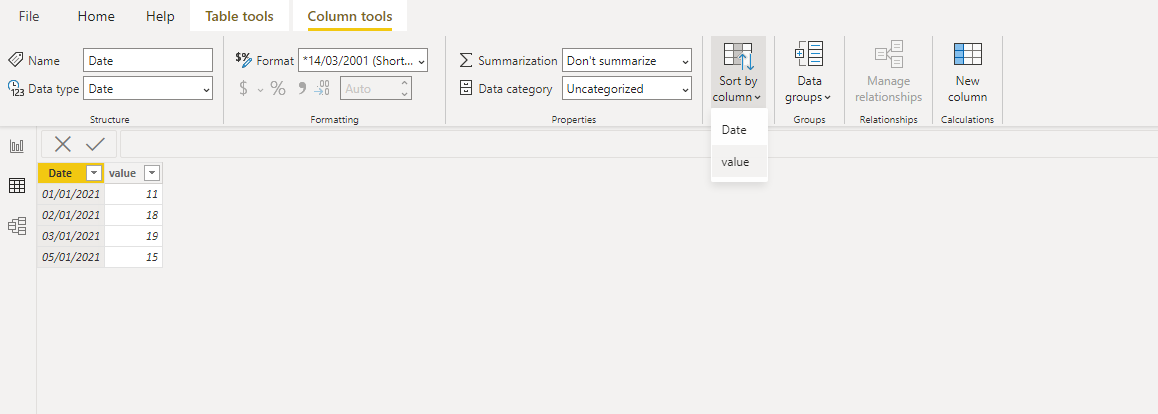Click the decimal places icon
1158x414 pixels.
pyautogui.click(x=322, y=89)
